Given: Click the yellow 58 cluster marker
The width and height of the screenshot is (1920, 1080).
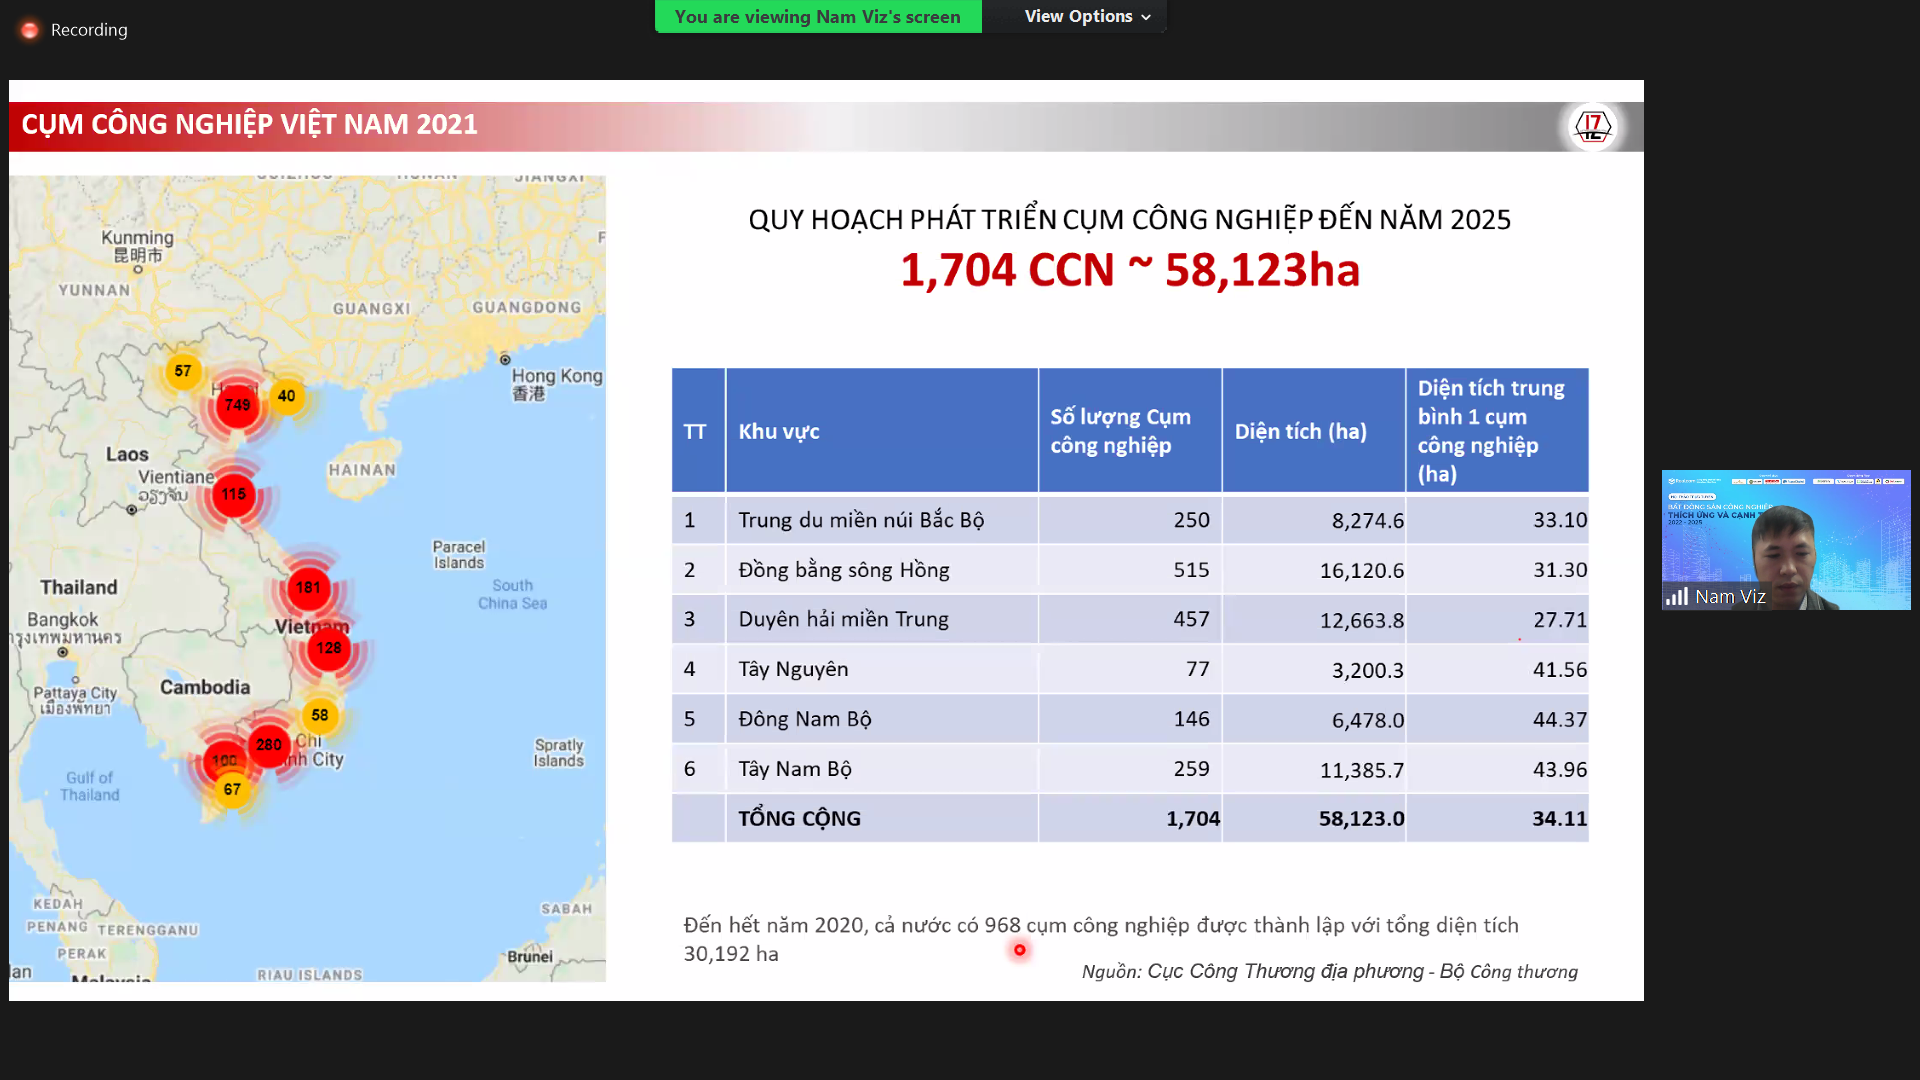Looking at the screenshot, I should [320, 715].
